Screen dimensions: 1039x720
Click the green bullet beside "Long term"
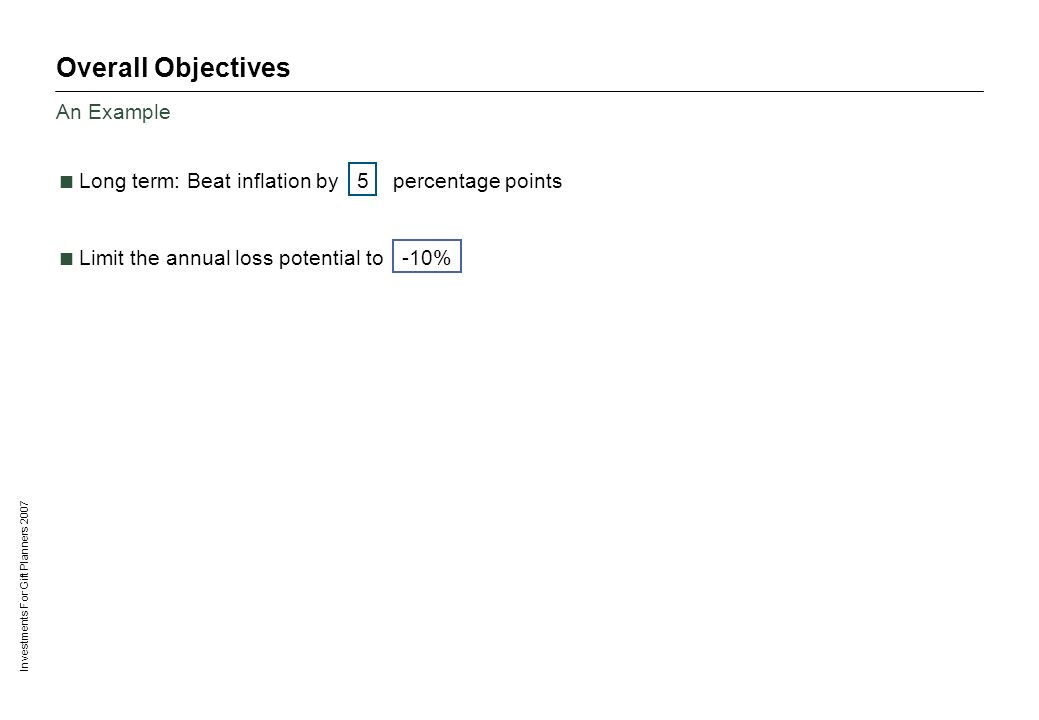66,182
